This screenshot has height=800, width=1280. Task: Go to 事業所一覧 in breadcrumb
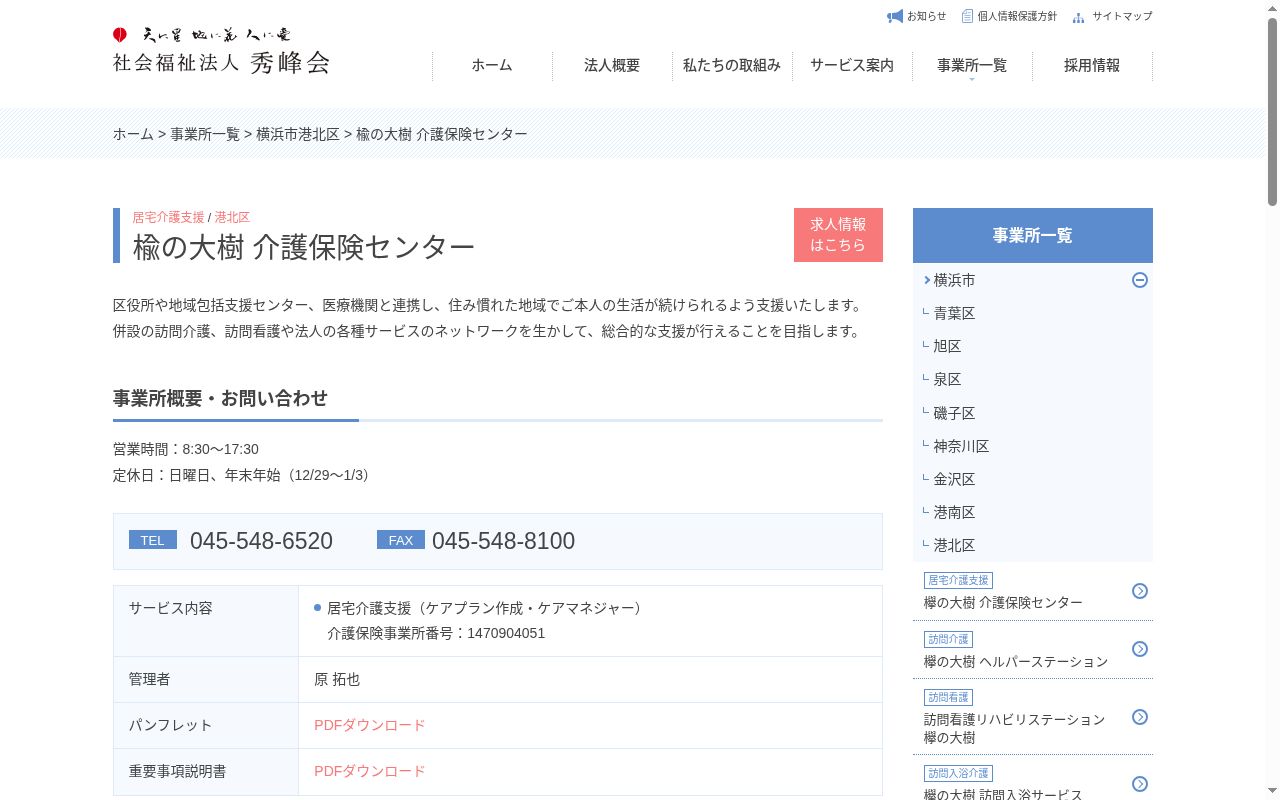click(205, 134)
